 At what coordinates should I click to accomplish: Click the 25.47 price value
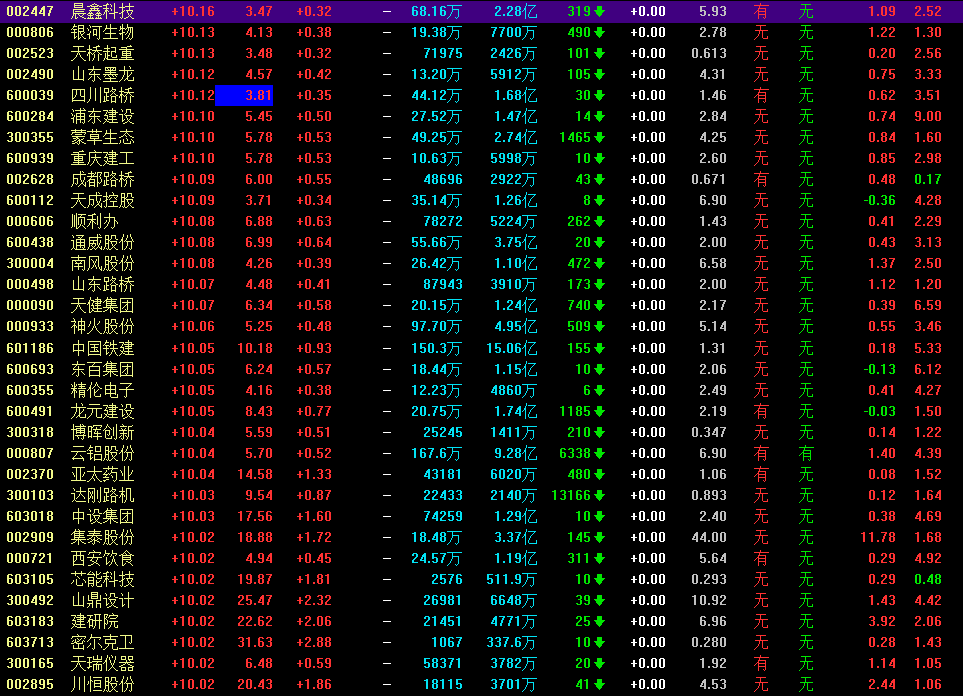(255, 600)
